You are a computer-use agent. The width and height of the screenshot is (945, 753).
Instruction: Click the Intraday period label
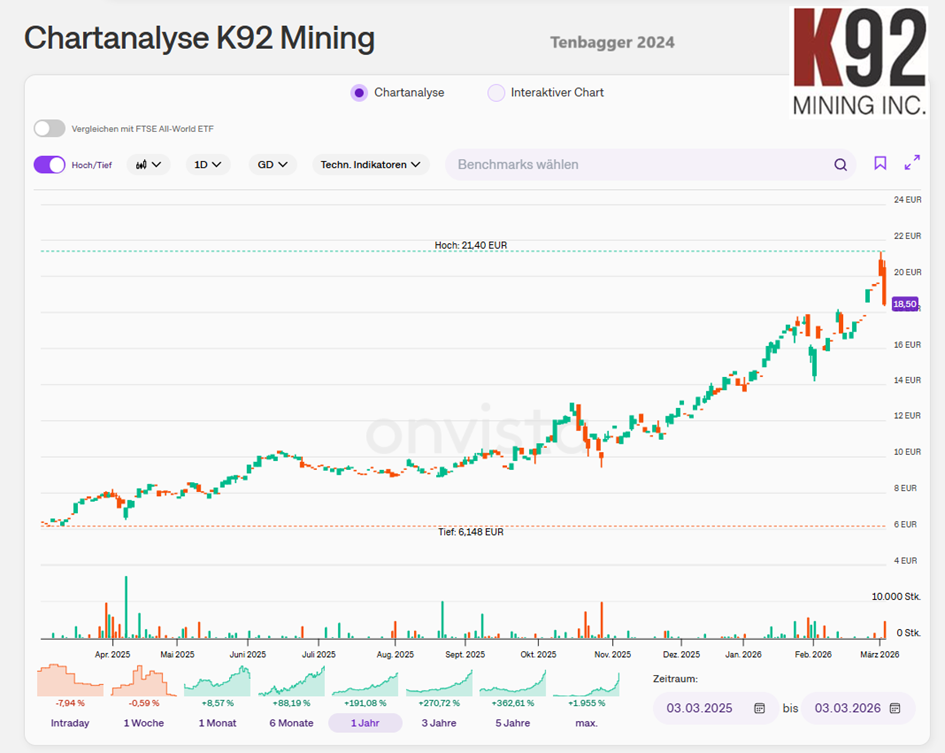point(70,723)
